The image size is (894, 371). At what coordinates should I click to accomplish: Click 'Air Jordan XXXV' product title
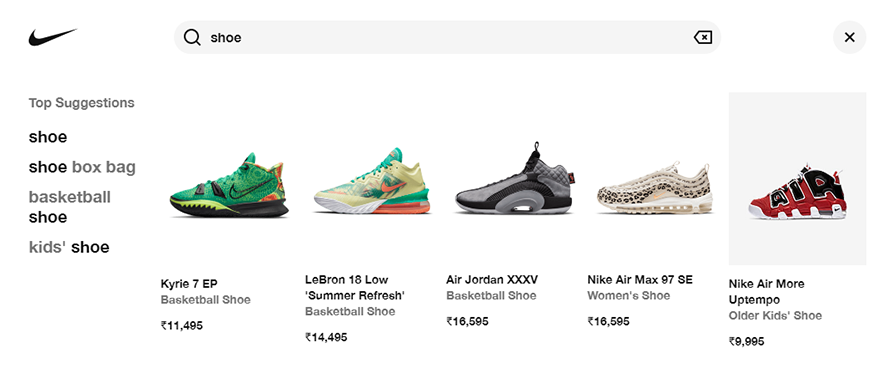492,280
